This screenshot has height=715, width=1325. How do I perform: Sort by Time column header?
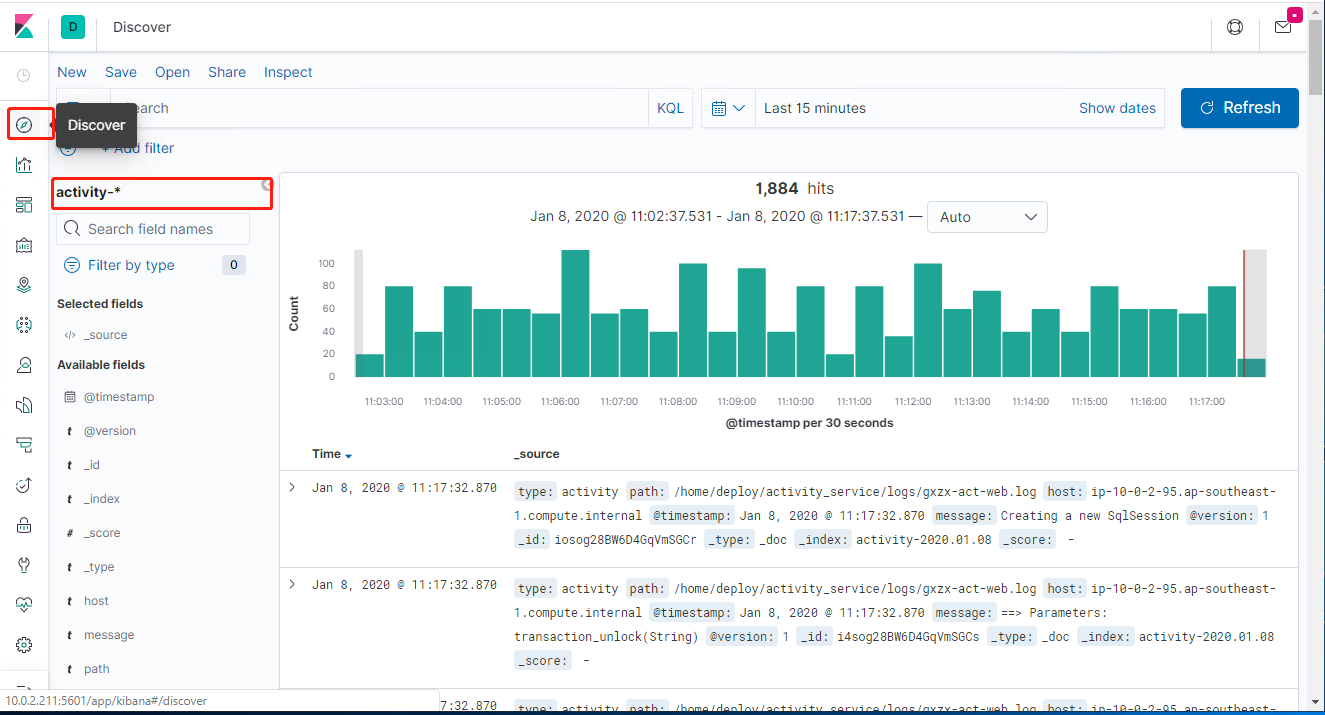click(332, 454)
